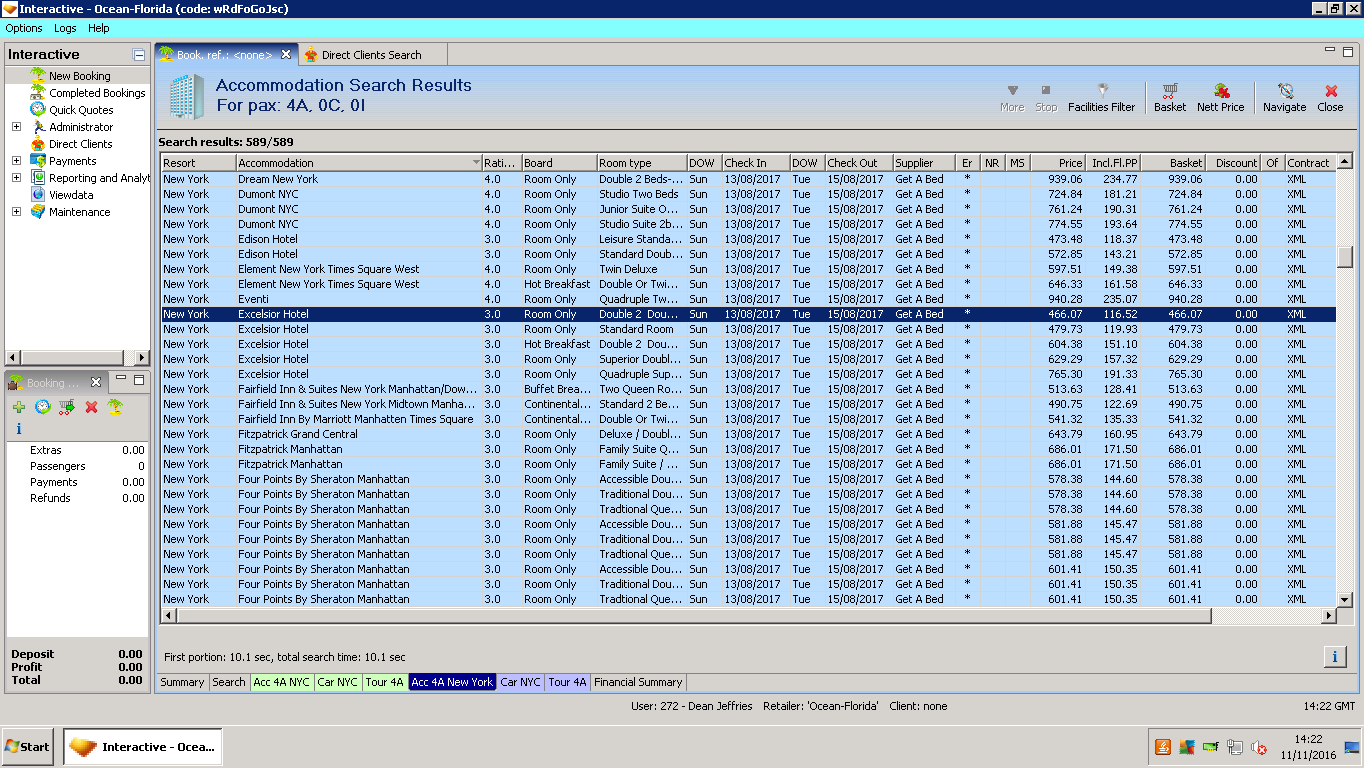Expand the Maintenance tree node
The width and height of the screenshot is (1364, 768).
[x=16, y=212]
